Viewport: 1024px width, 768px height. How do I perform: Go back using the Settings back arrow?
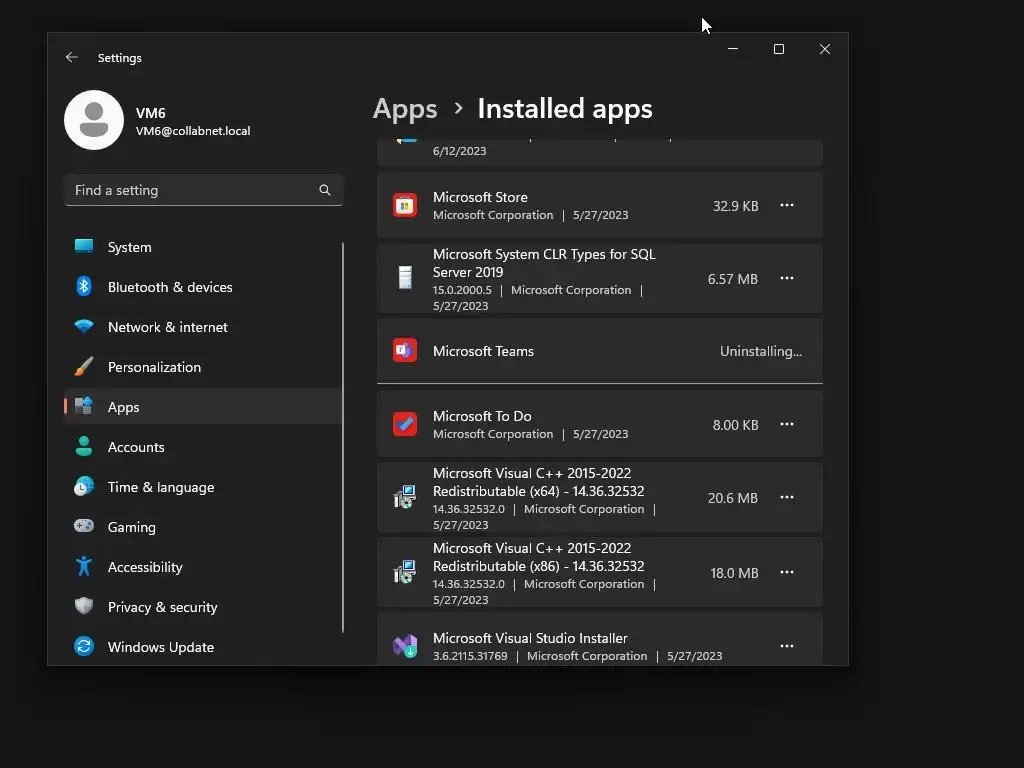coord(72,57)
